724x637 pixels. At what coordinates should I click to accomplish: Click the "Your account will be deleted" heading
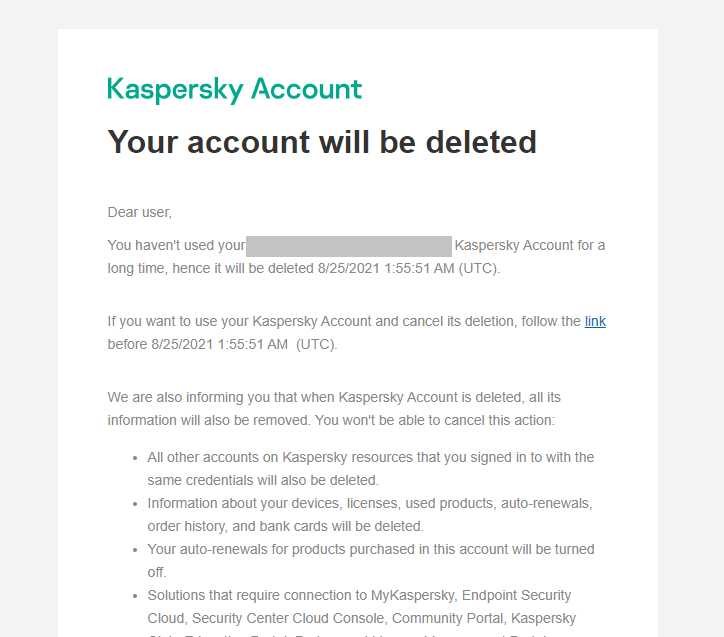[322, 142]
